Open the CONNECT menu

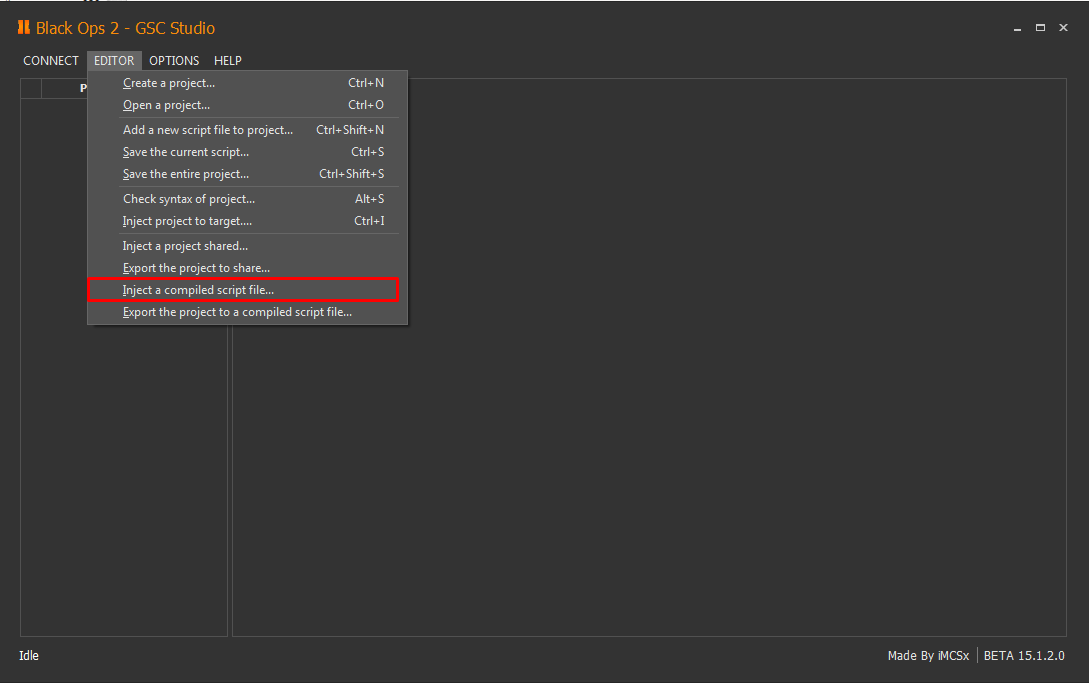pyautogui.click(x=51, y=60)
